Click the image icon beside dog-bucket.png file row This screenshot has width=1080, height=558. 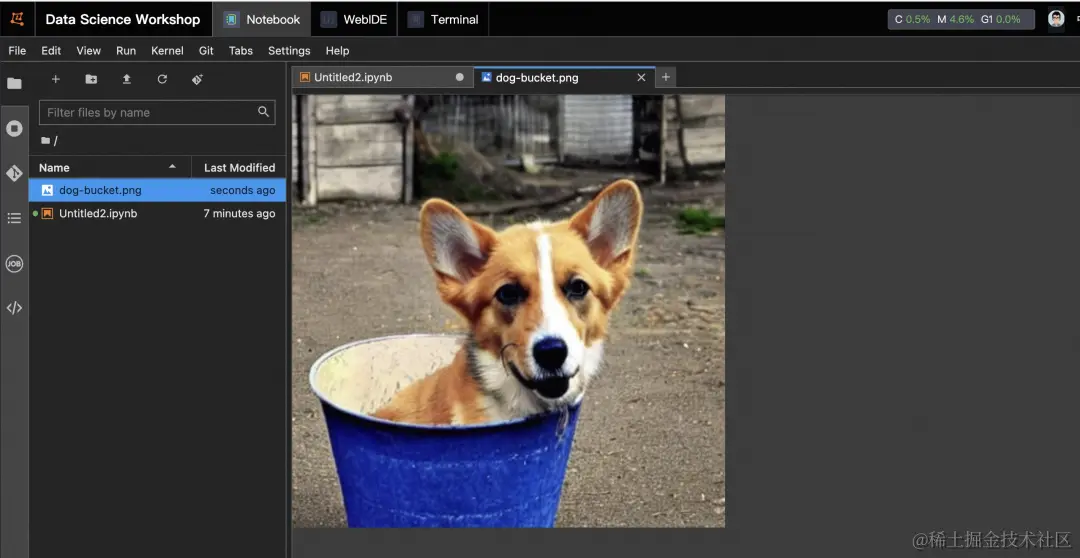[x=47, y=190]
